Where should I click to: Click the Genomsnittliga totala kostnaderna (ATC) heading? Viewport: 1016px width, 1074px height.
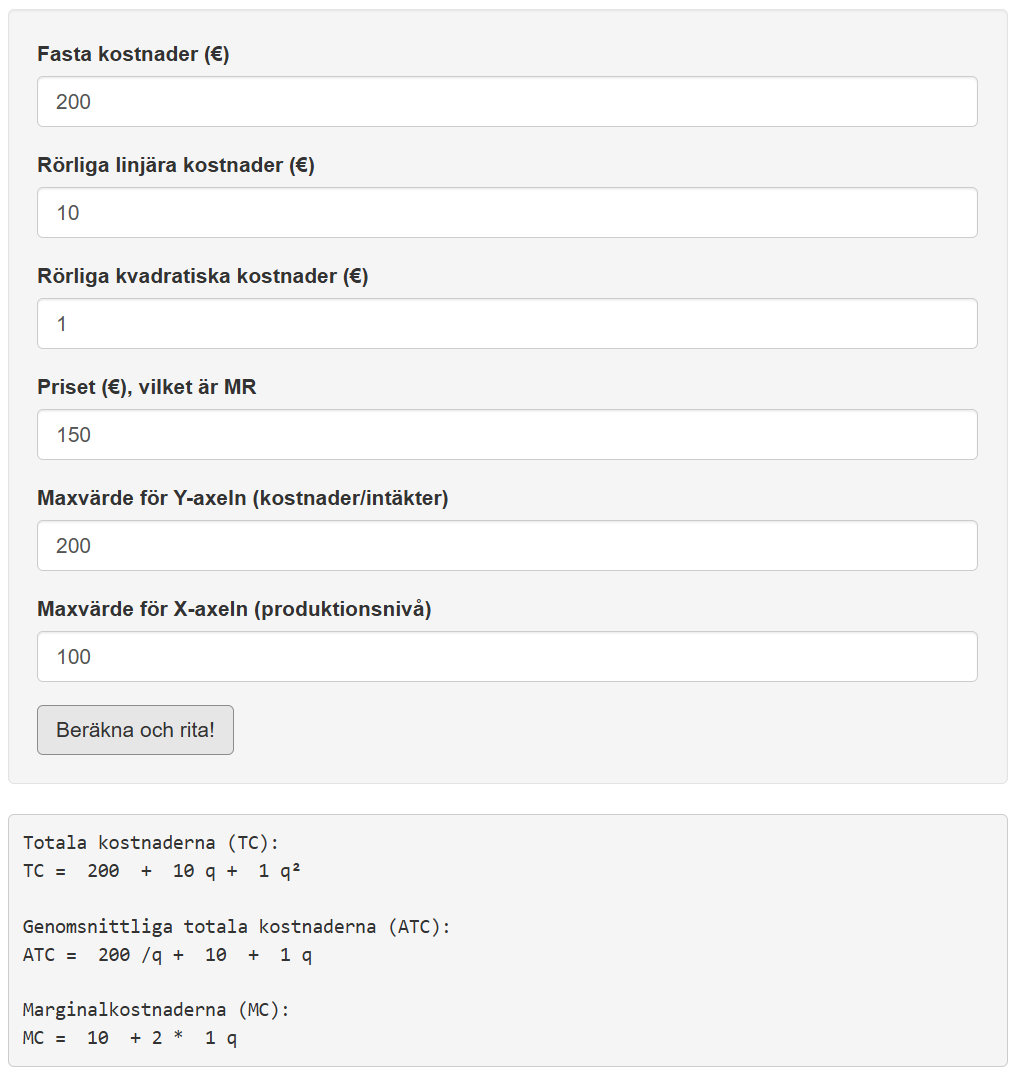pos(237,927)
